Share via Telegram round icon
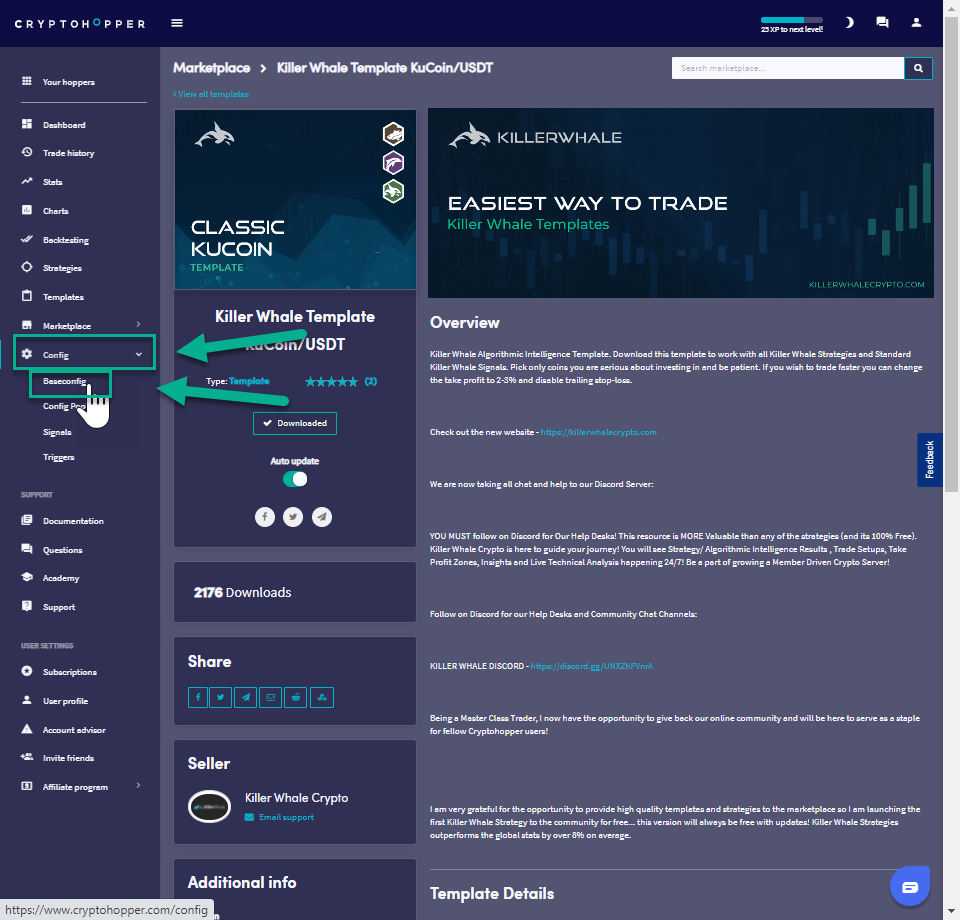The width and height of the screenshot is (960, 920). pos(321,516)
